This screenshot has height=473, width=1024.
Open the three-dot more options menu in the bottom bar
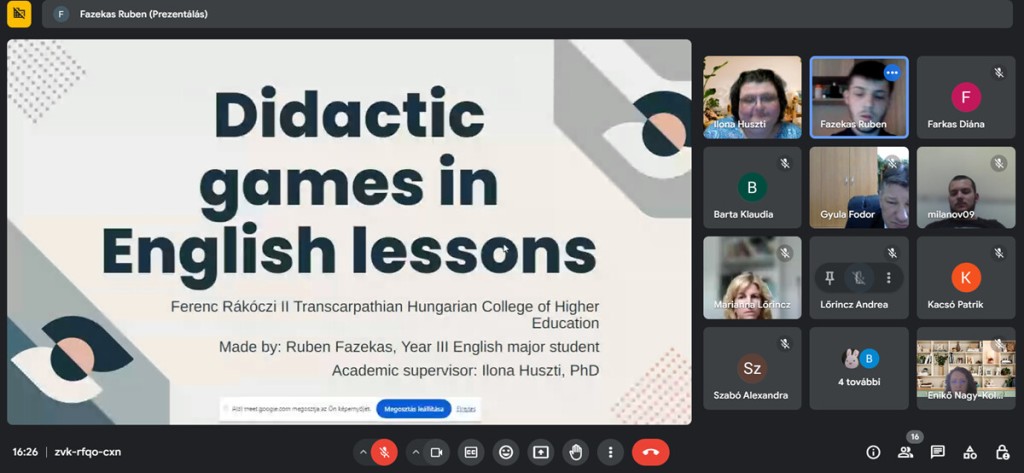click(609, 452)
